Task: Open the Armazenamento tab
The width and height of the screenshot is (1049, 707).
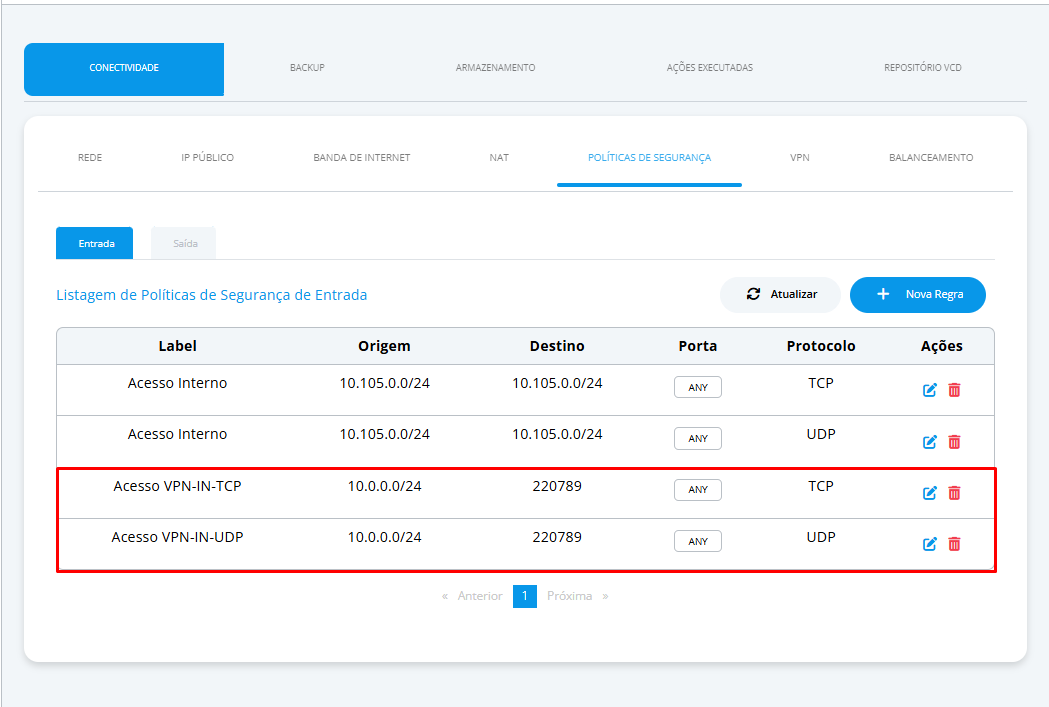Action: point(495,68)
